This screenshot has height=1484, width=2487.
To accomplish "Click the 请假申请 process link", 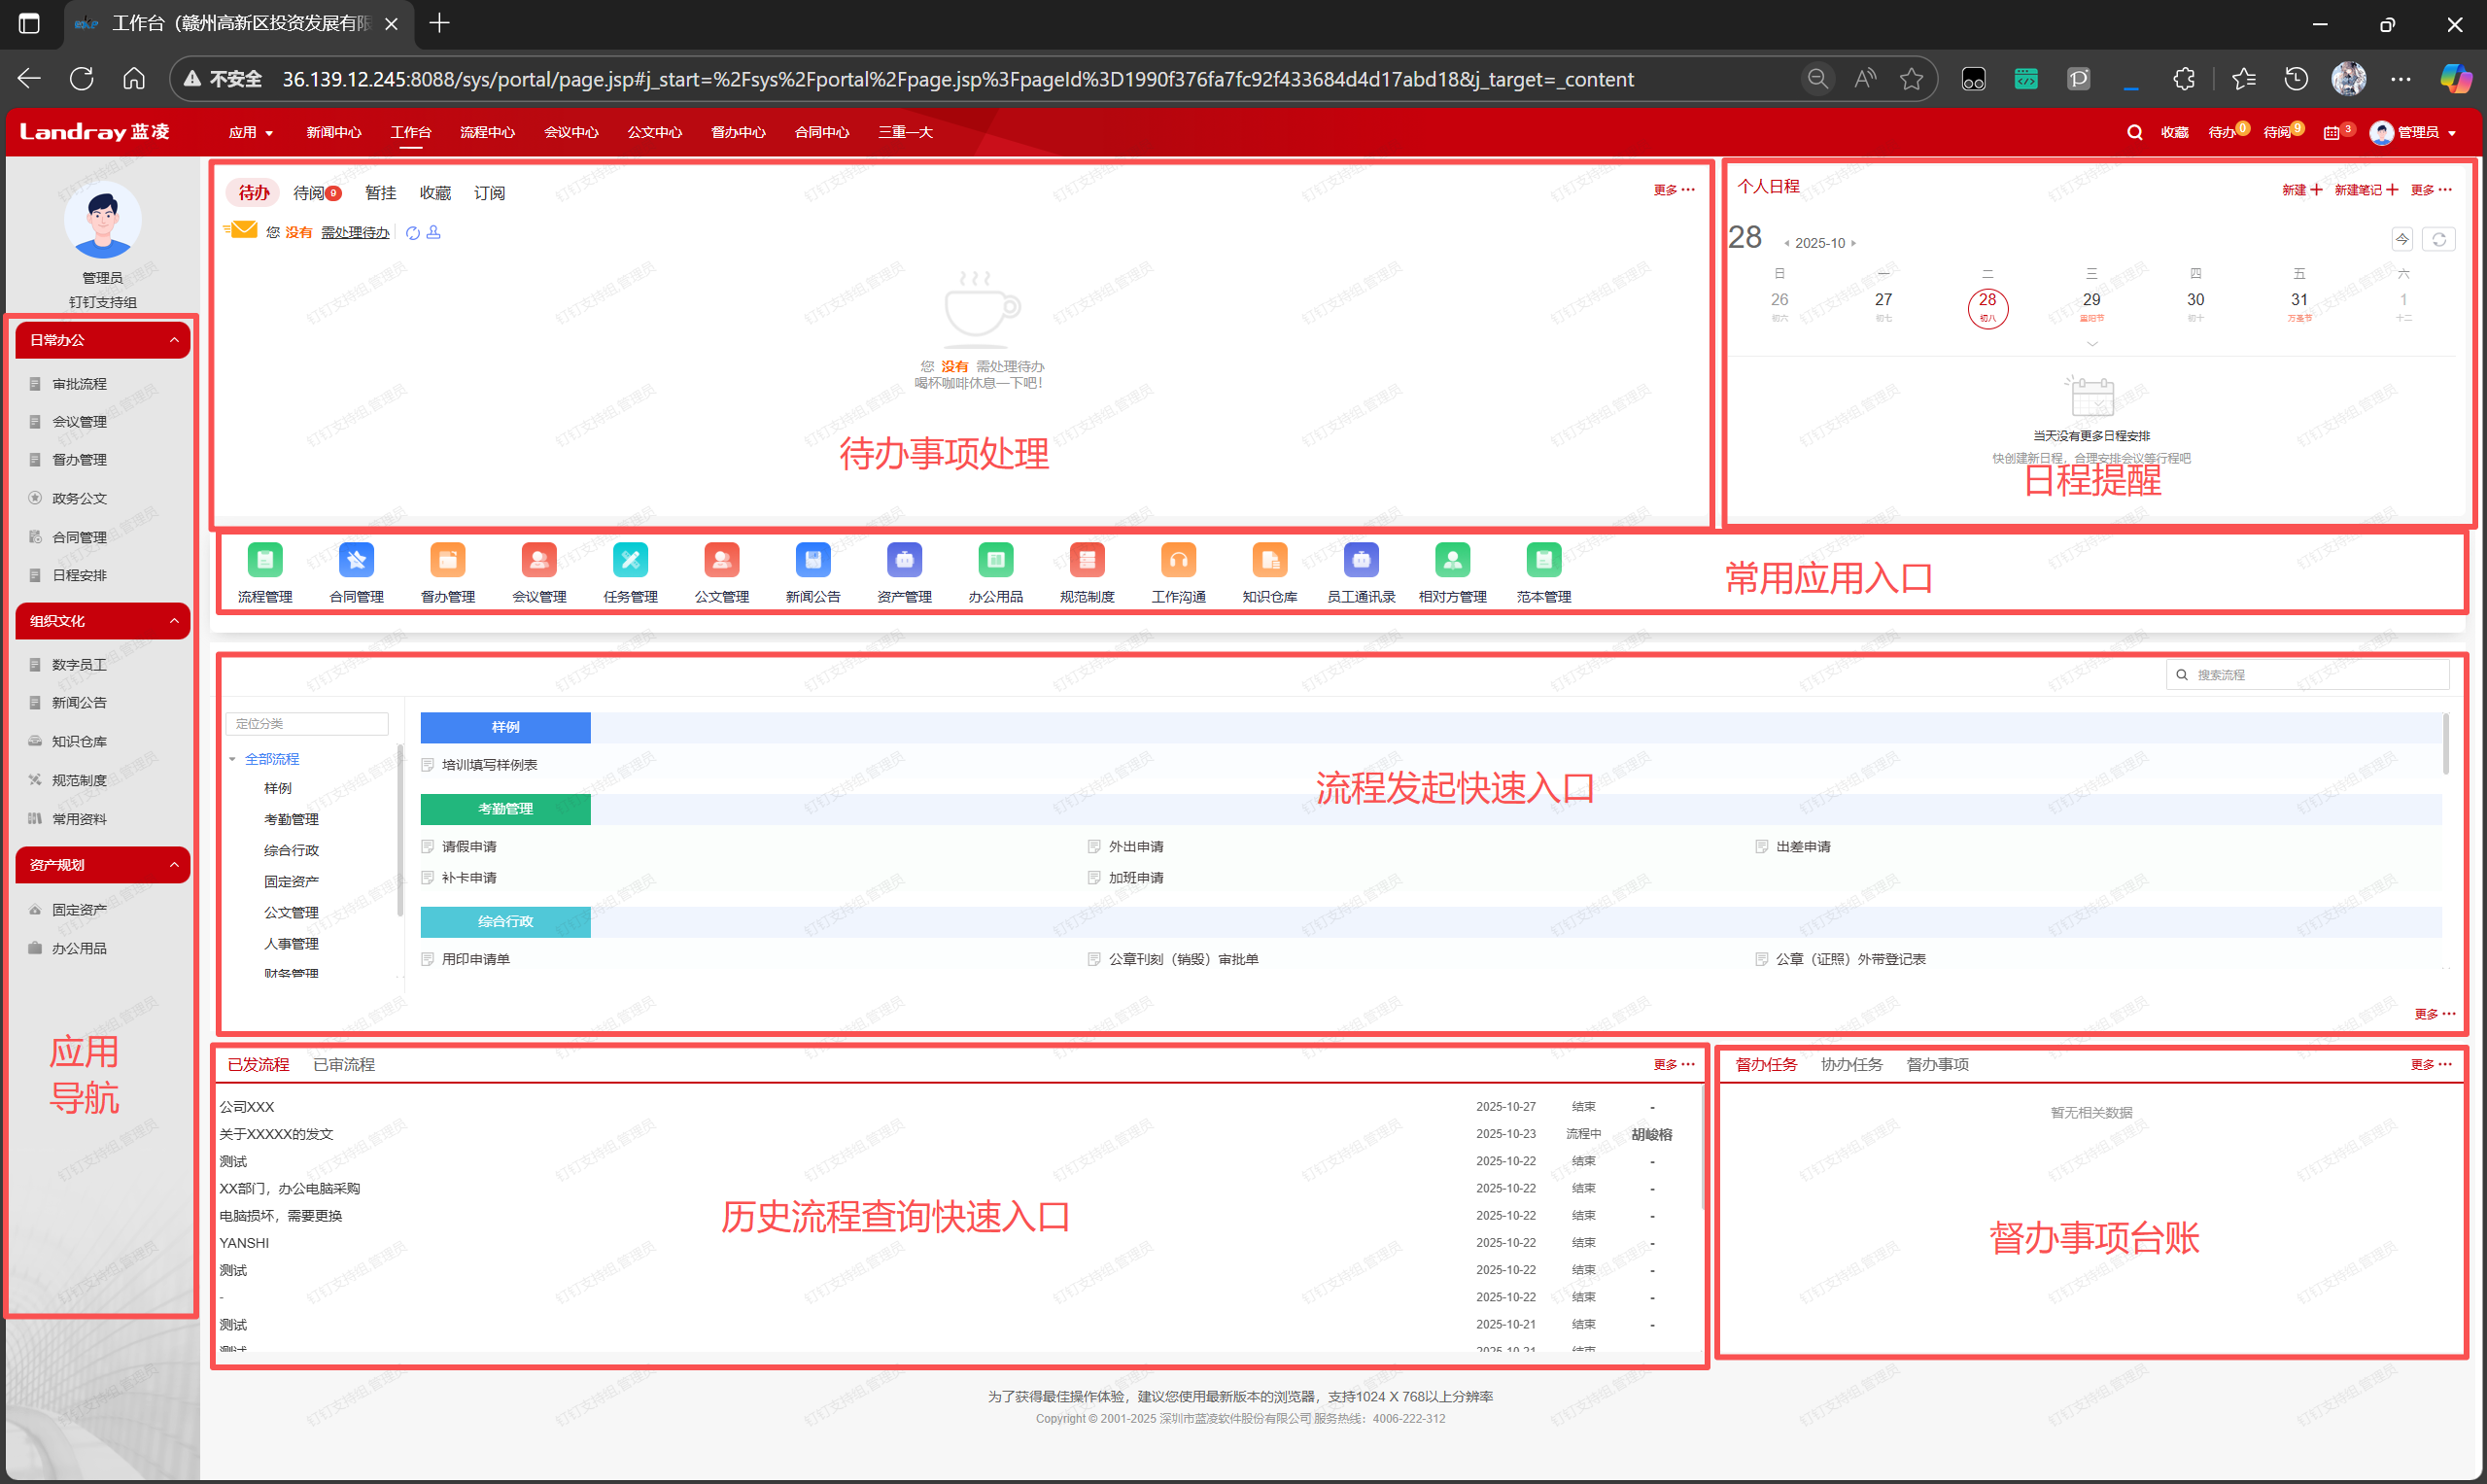I will (469, 847).
